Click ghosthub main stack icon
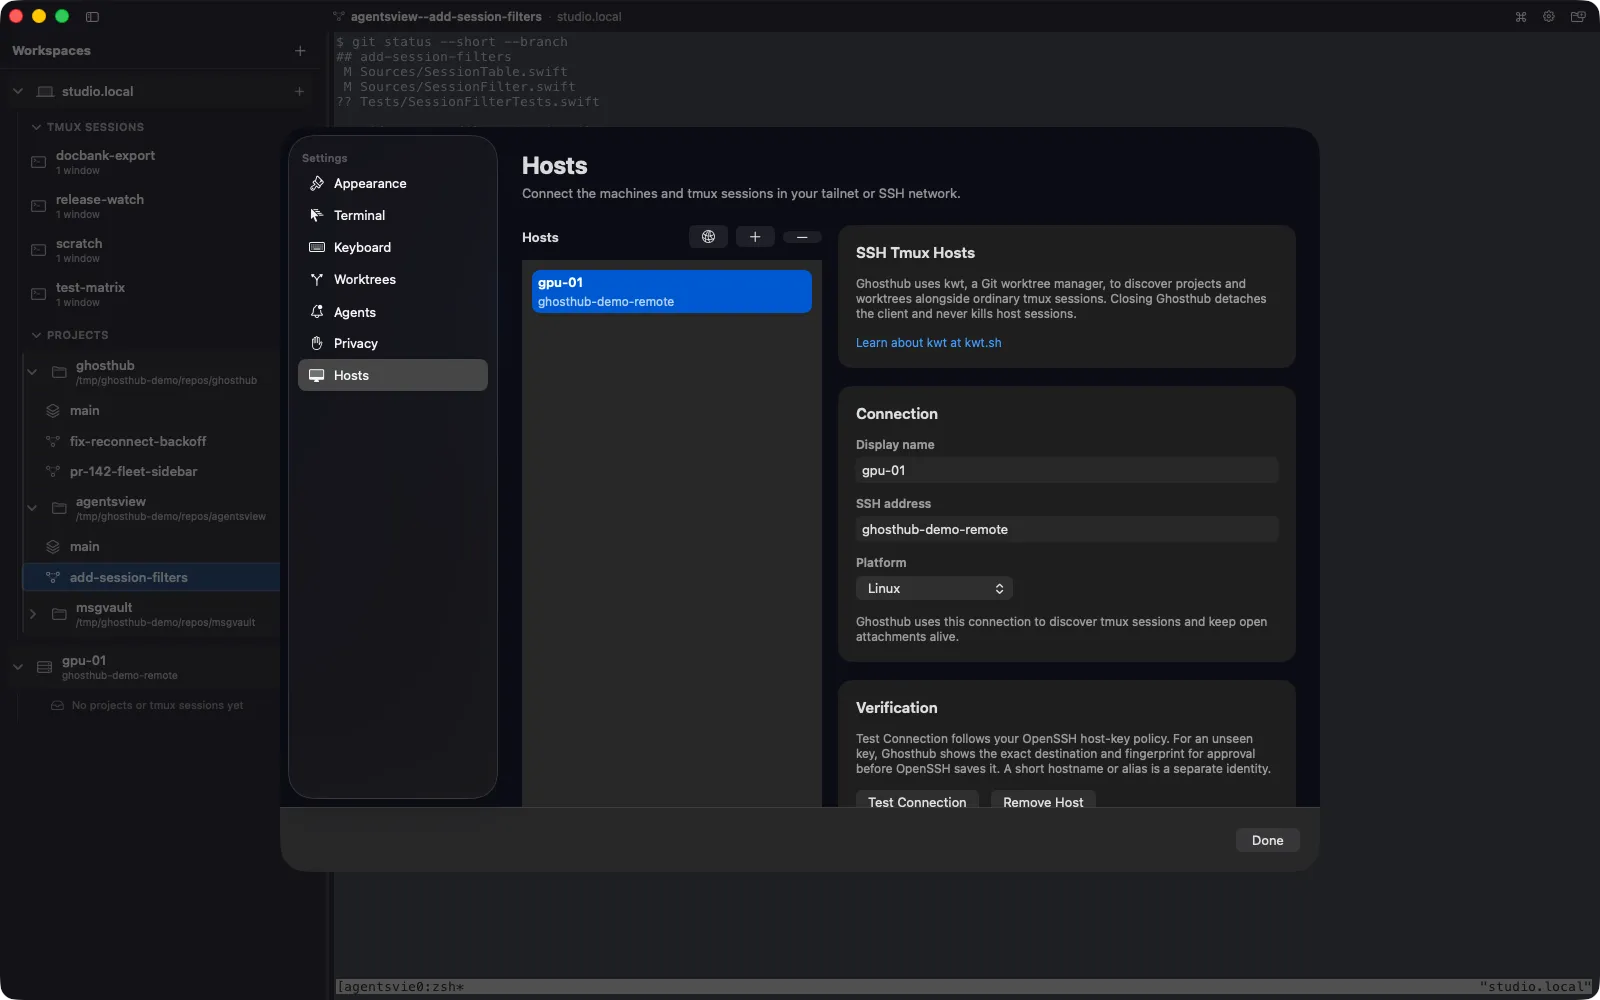 tap(53, 410)
